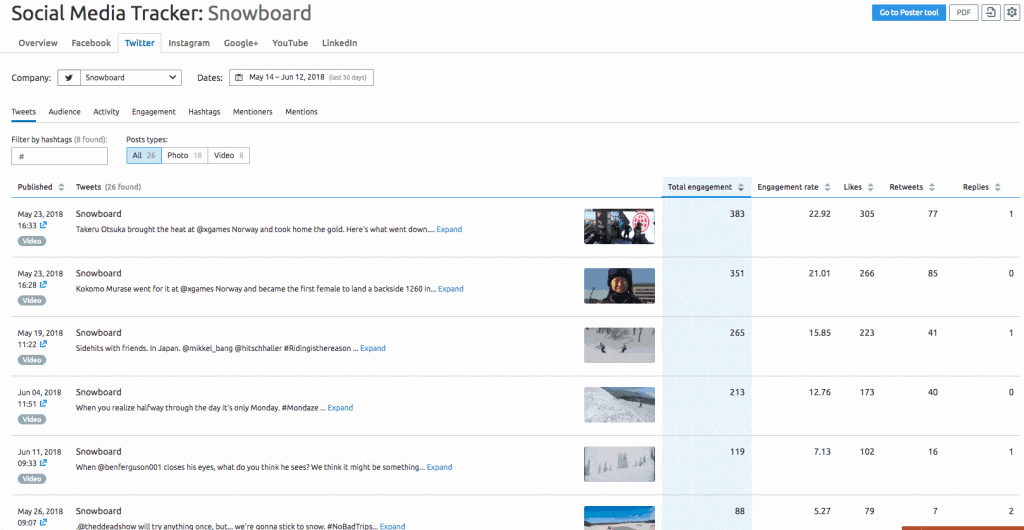Image resolution: width=1024 pixels, height=530 pixels.
Task: Select the Twitter tab
Action: pos(140,43)
